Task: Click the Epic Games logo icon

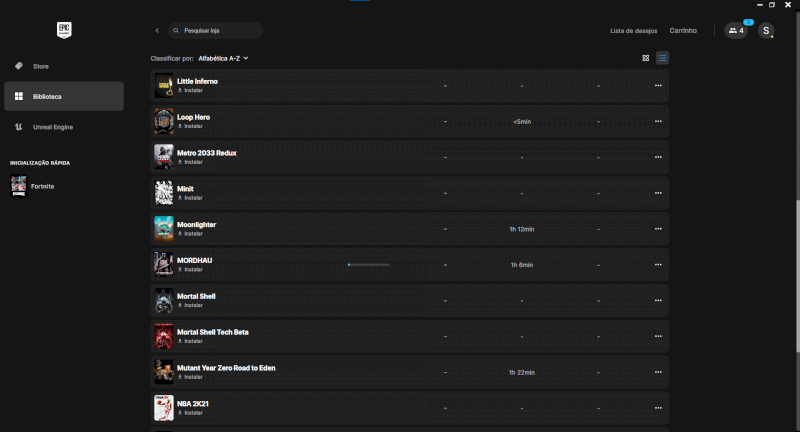Action: [64, 30]
